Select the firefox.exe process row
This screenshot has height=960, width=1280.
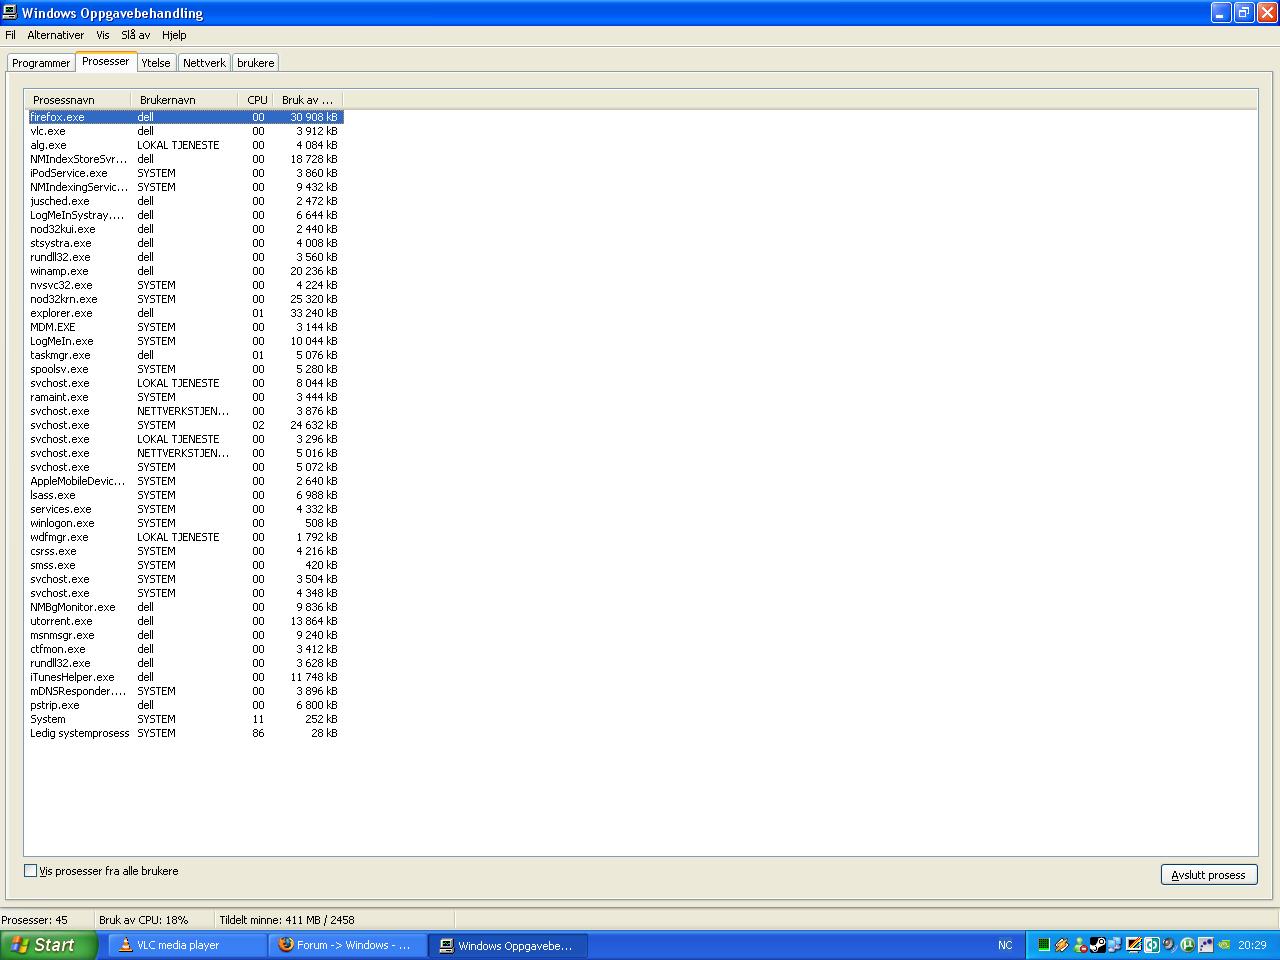tap(186, 117)
